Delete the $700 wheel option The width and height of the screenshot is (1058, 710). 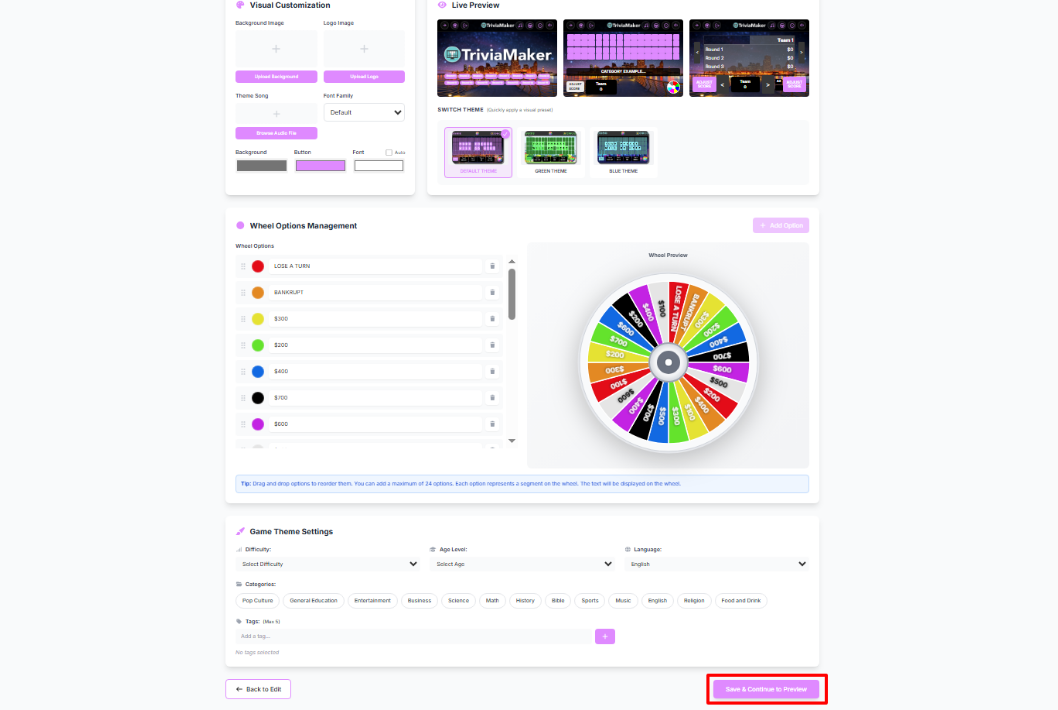[x=493, y=398]
